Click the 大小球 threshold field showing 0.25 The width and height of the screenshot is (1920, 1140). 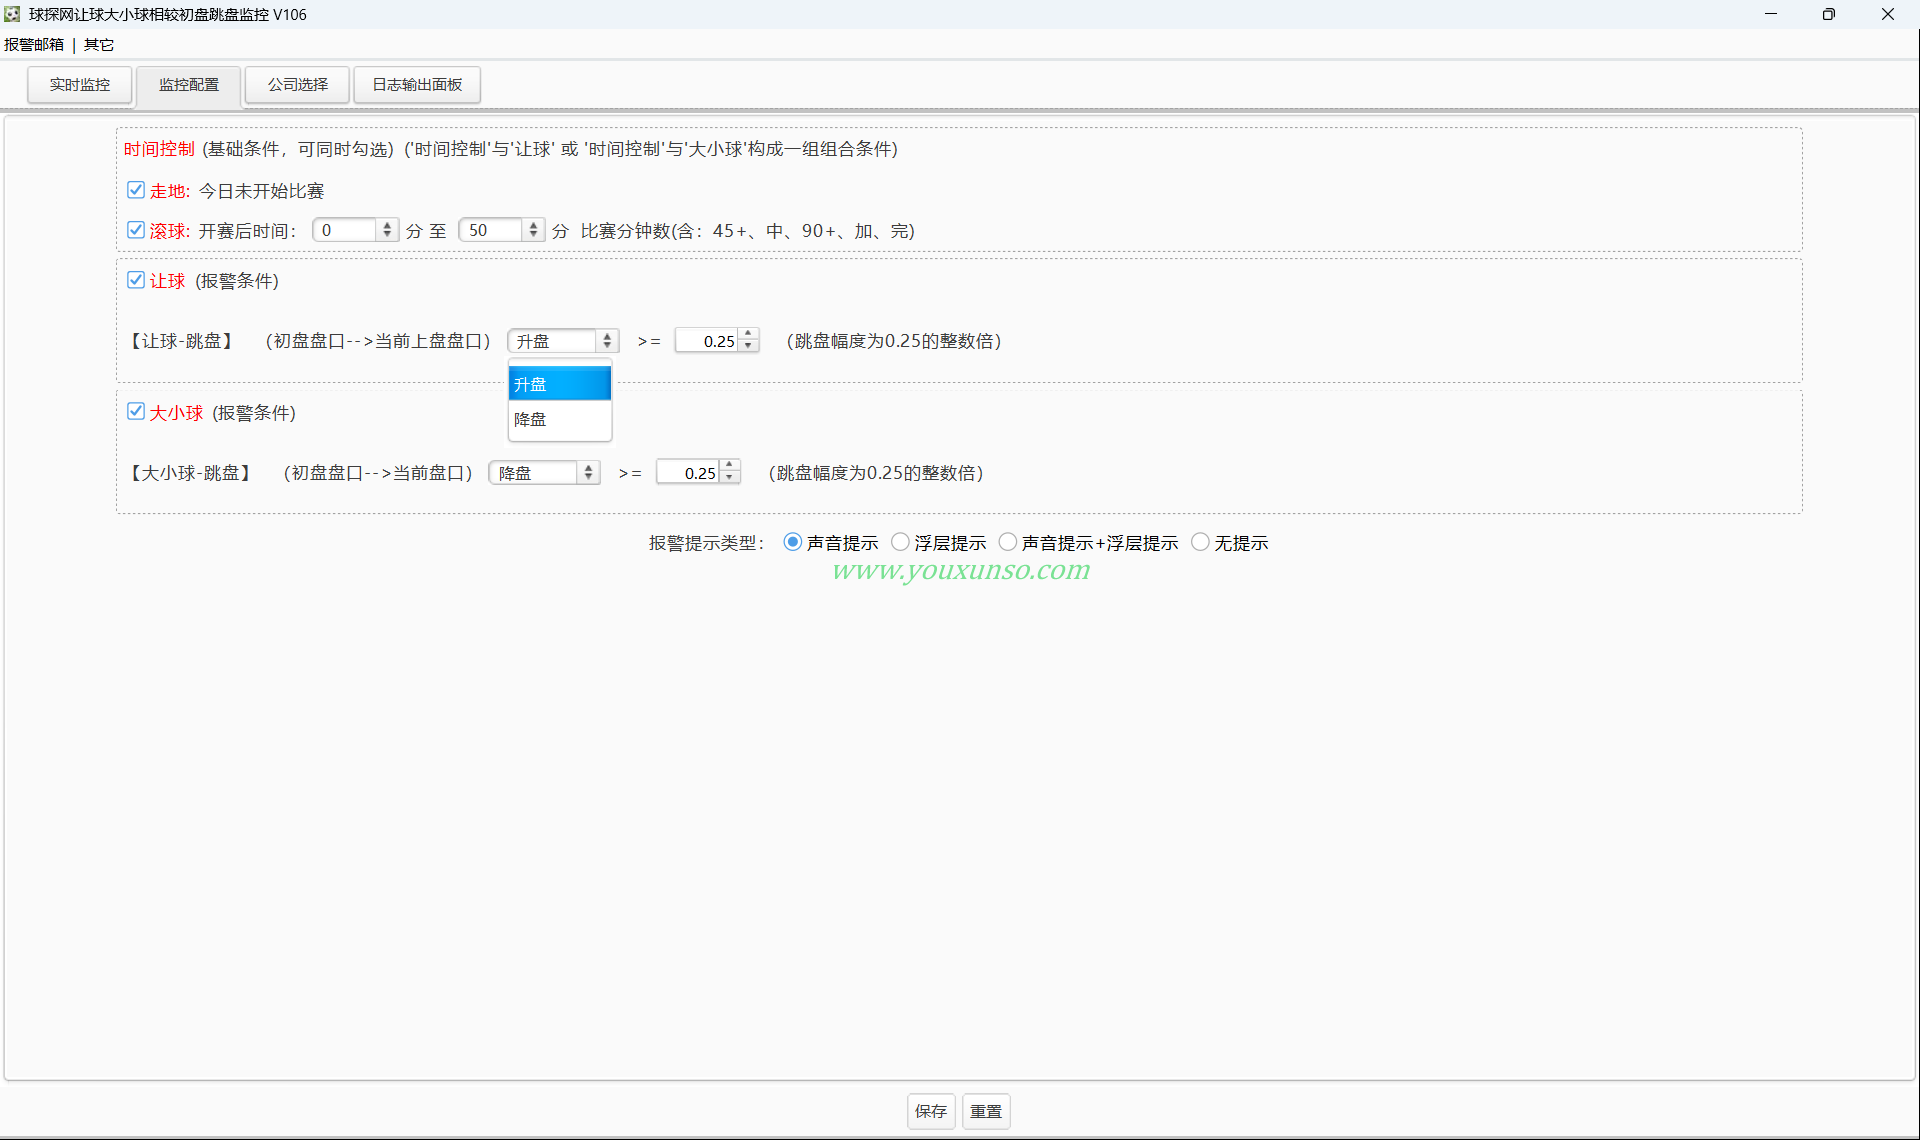point(688,473)
